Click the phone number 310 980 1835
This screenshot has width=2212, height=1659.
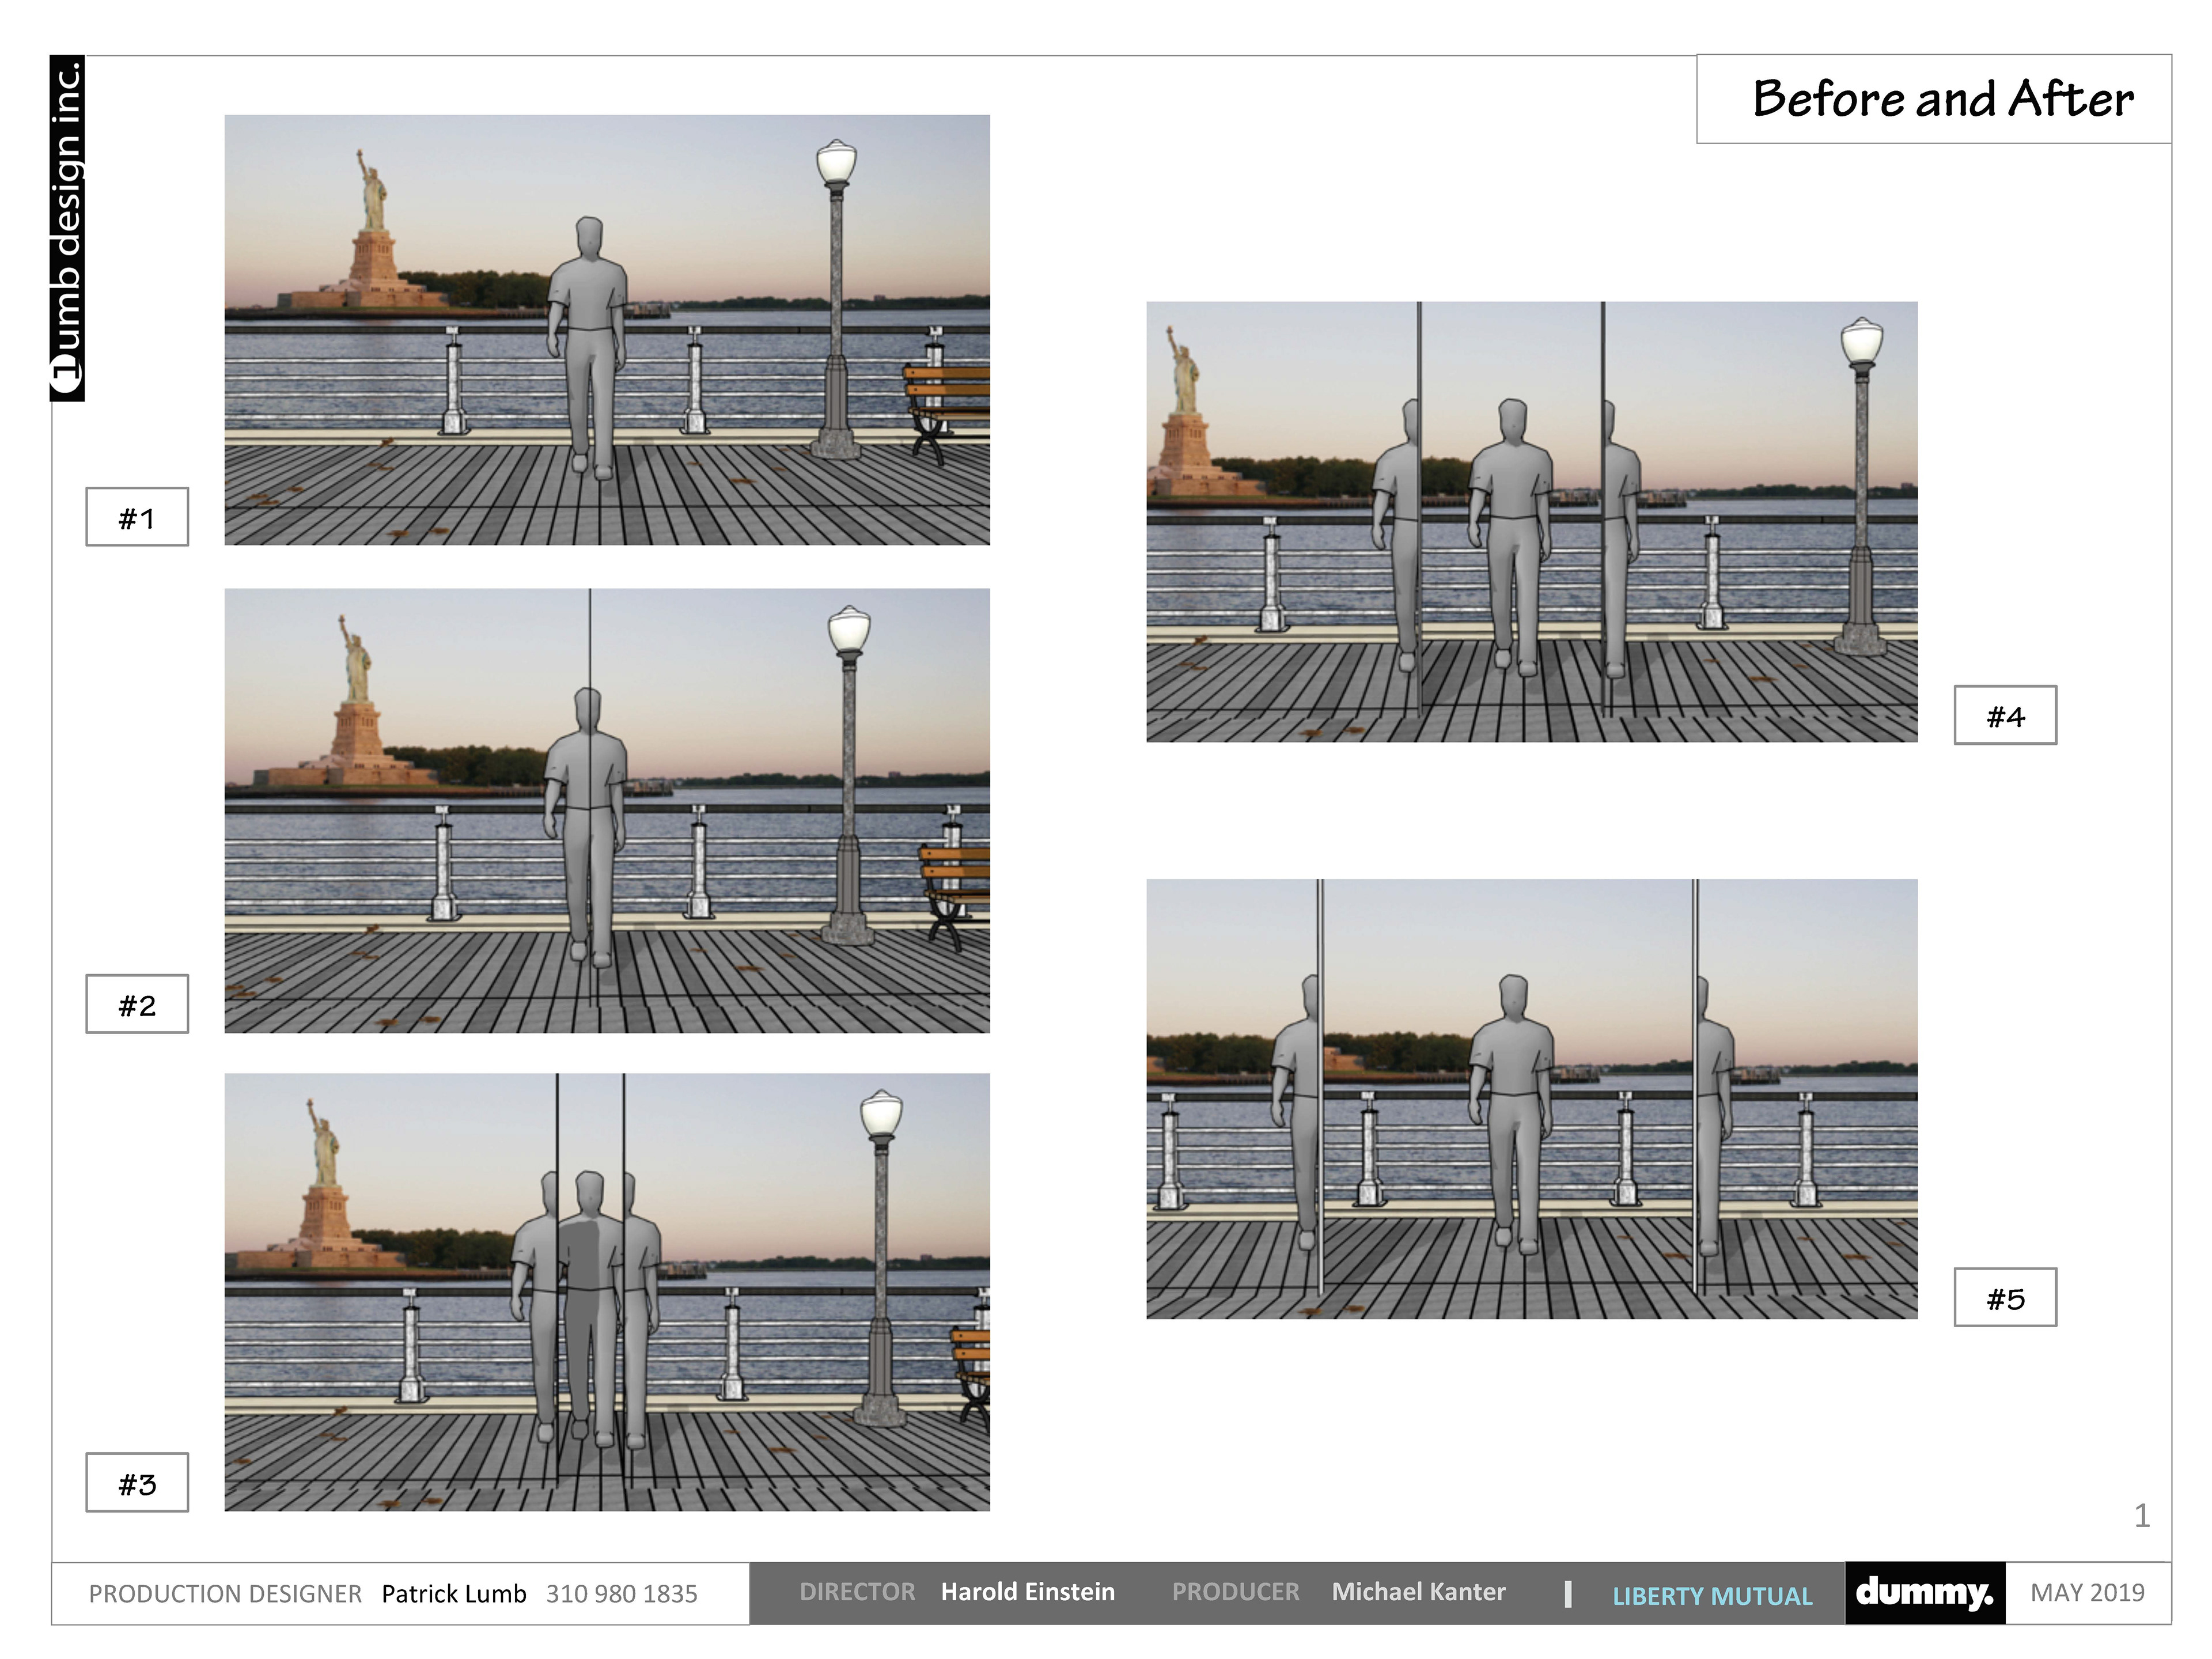(x=621, y=1594)
